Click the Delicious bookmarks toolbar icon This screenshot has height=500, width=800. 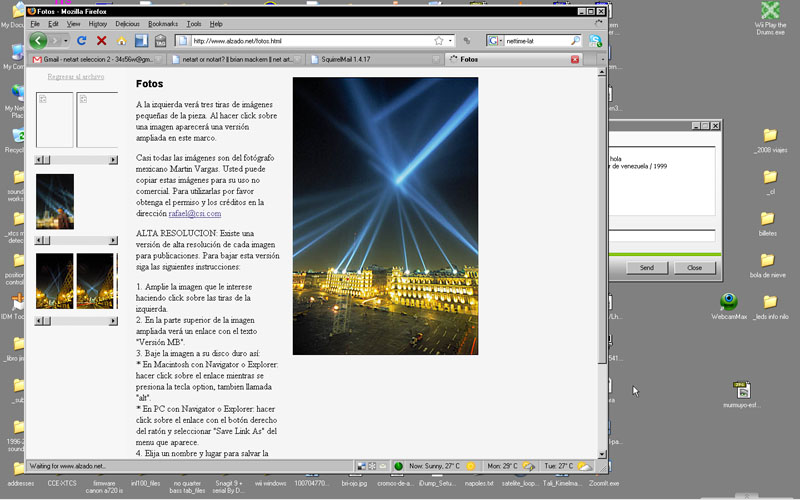tap(140, 41)
